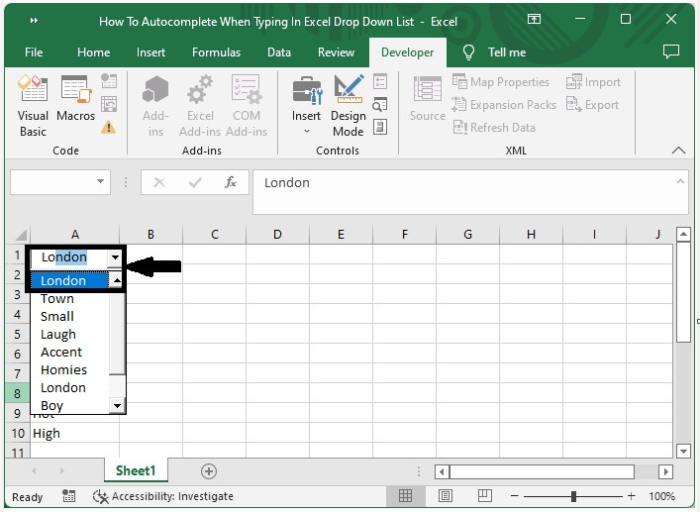700x512 pixels.
Task: Click worksheet vertical scroll down arrow
Action: tap(683, 451)
